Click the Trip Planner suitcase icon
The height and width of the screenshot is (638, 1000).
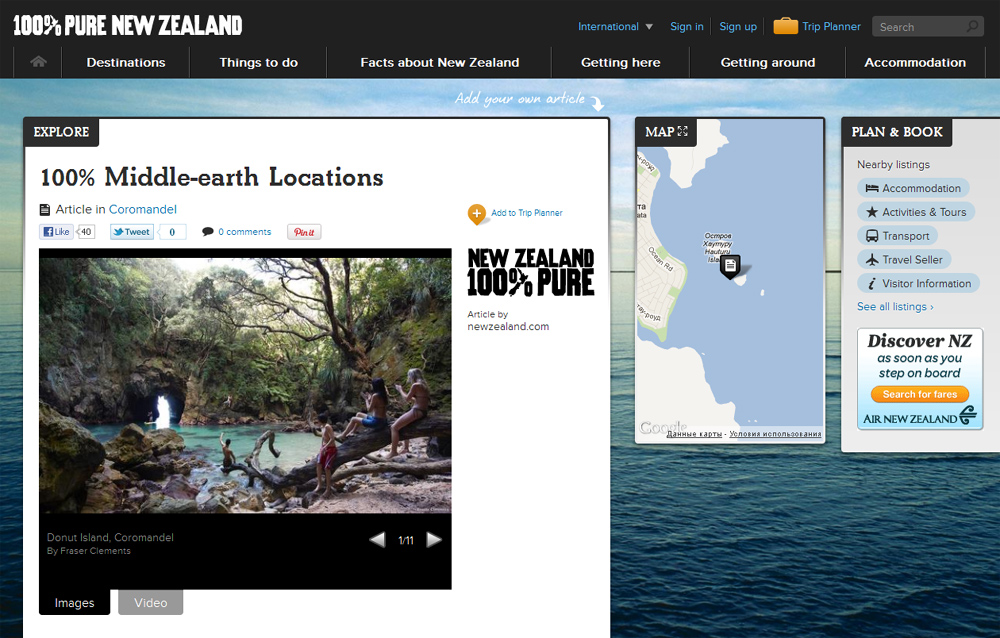pos(785,26)
